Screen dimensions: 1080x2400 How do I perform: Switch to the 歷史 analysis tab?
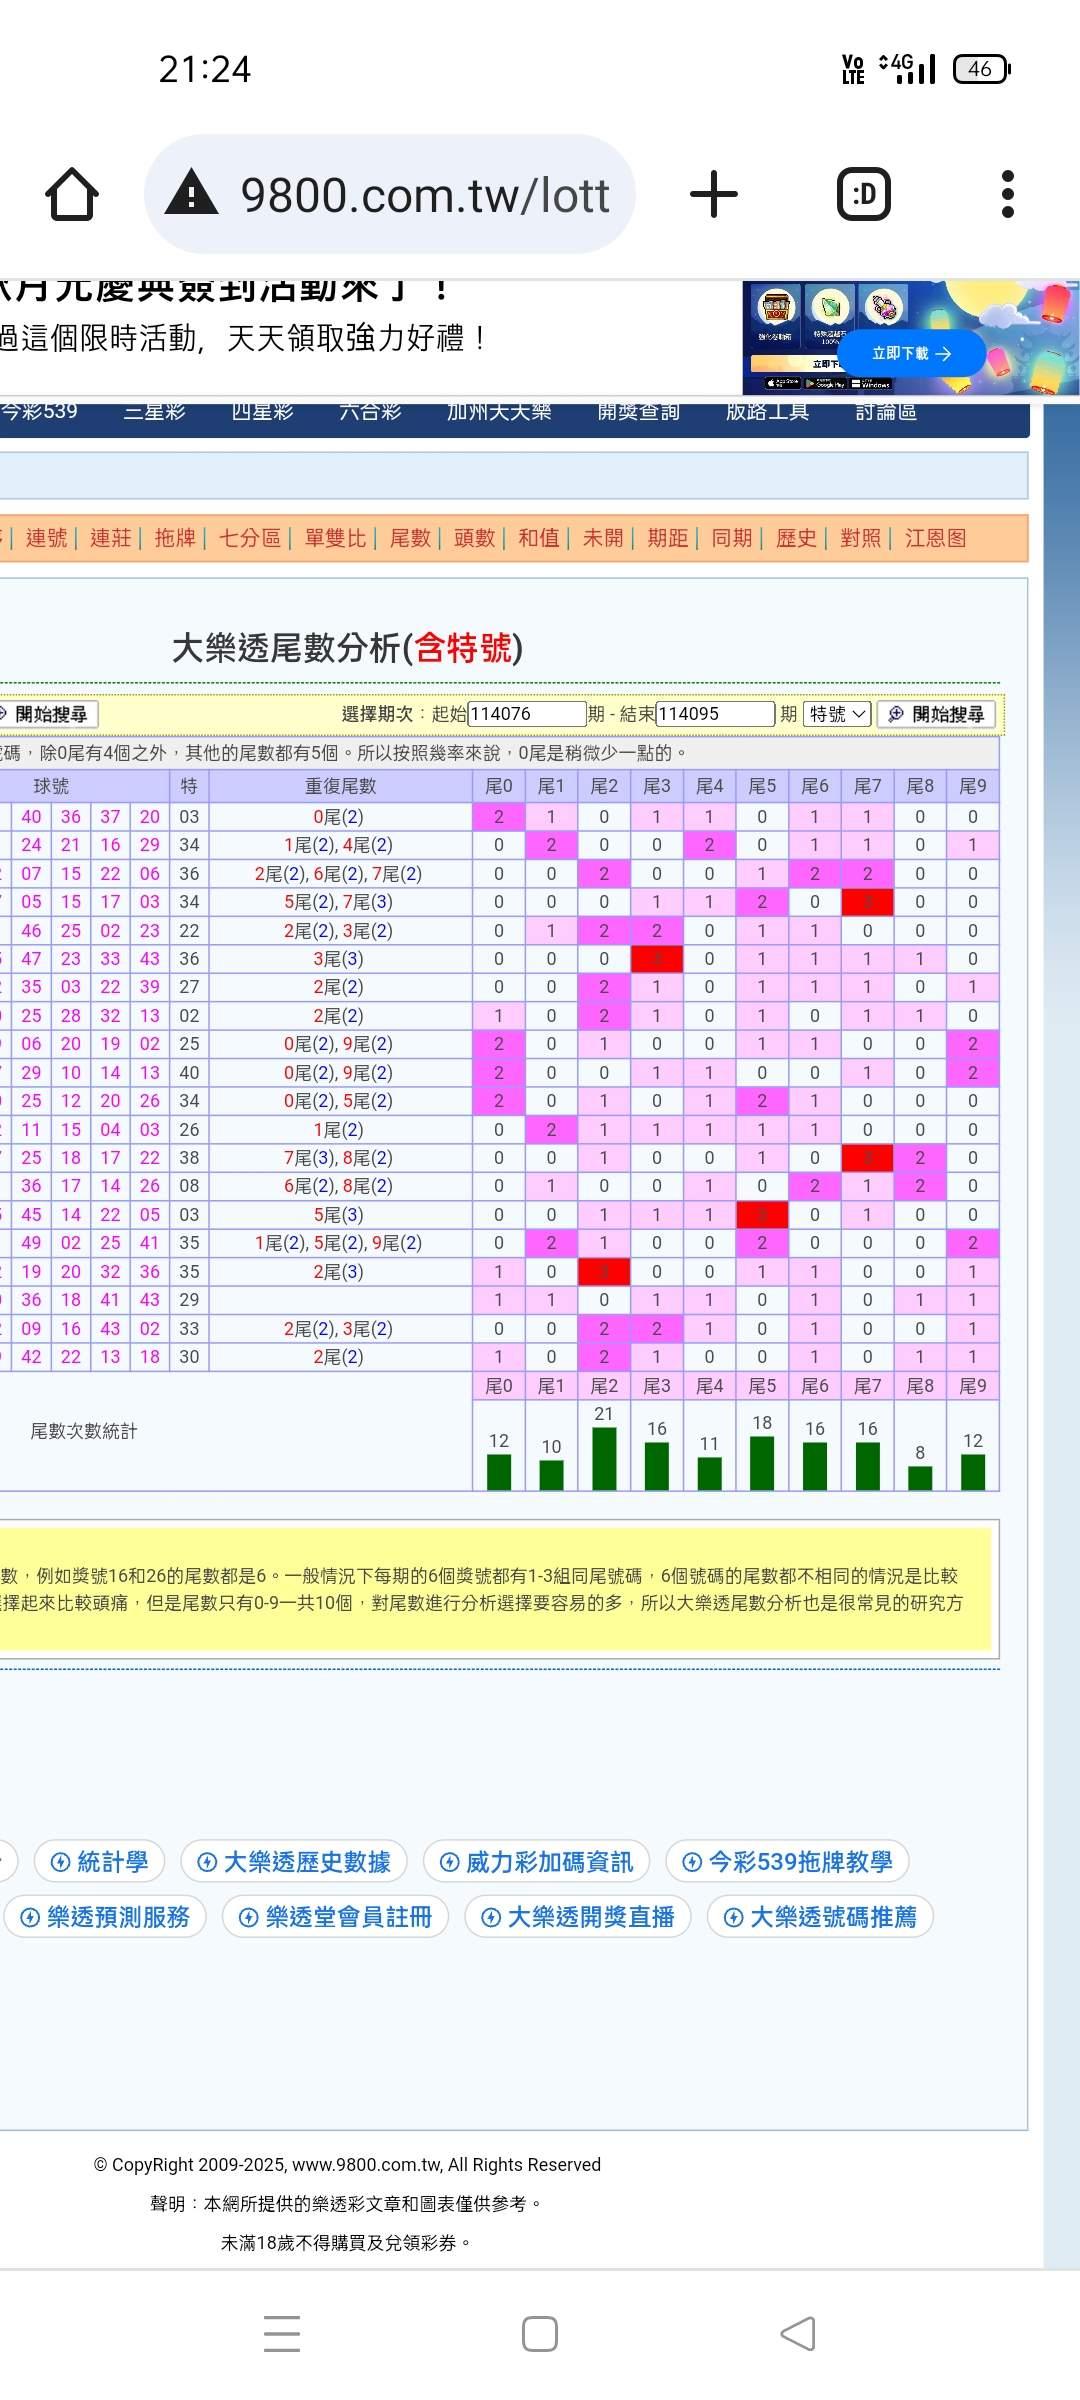(796, 538)
